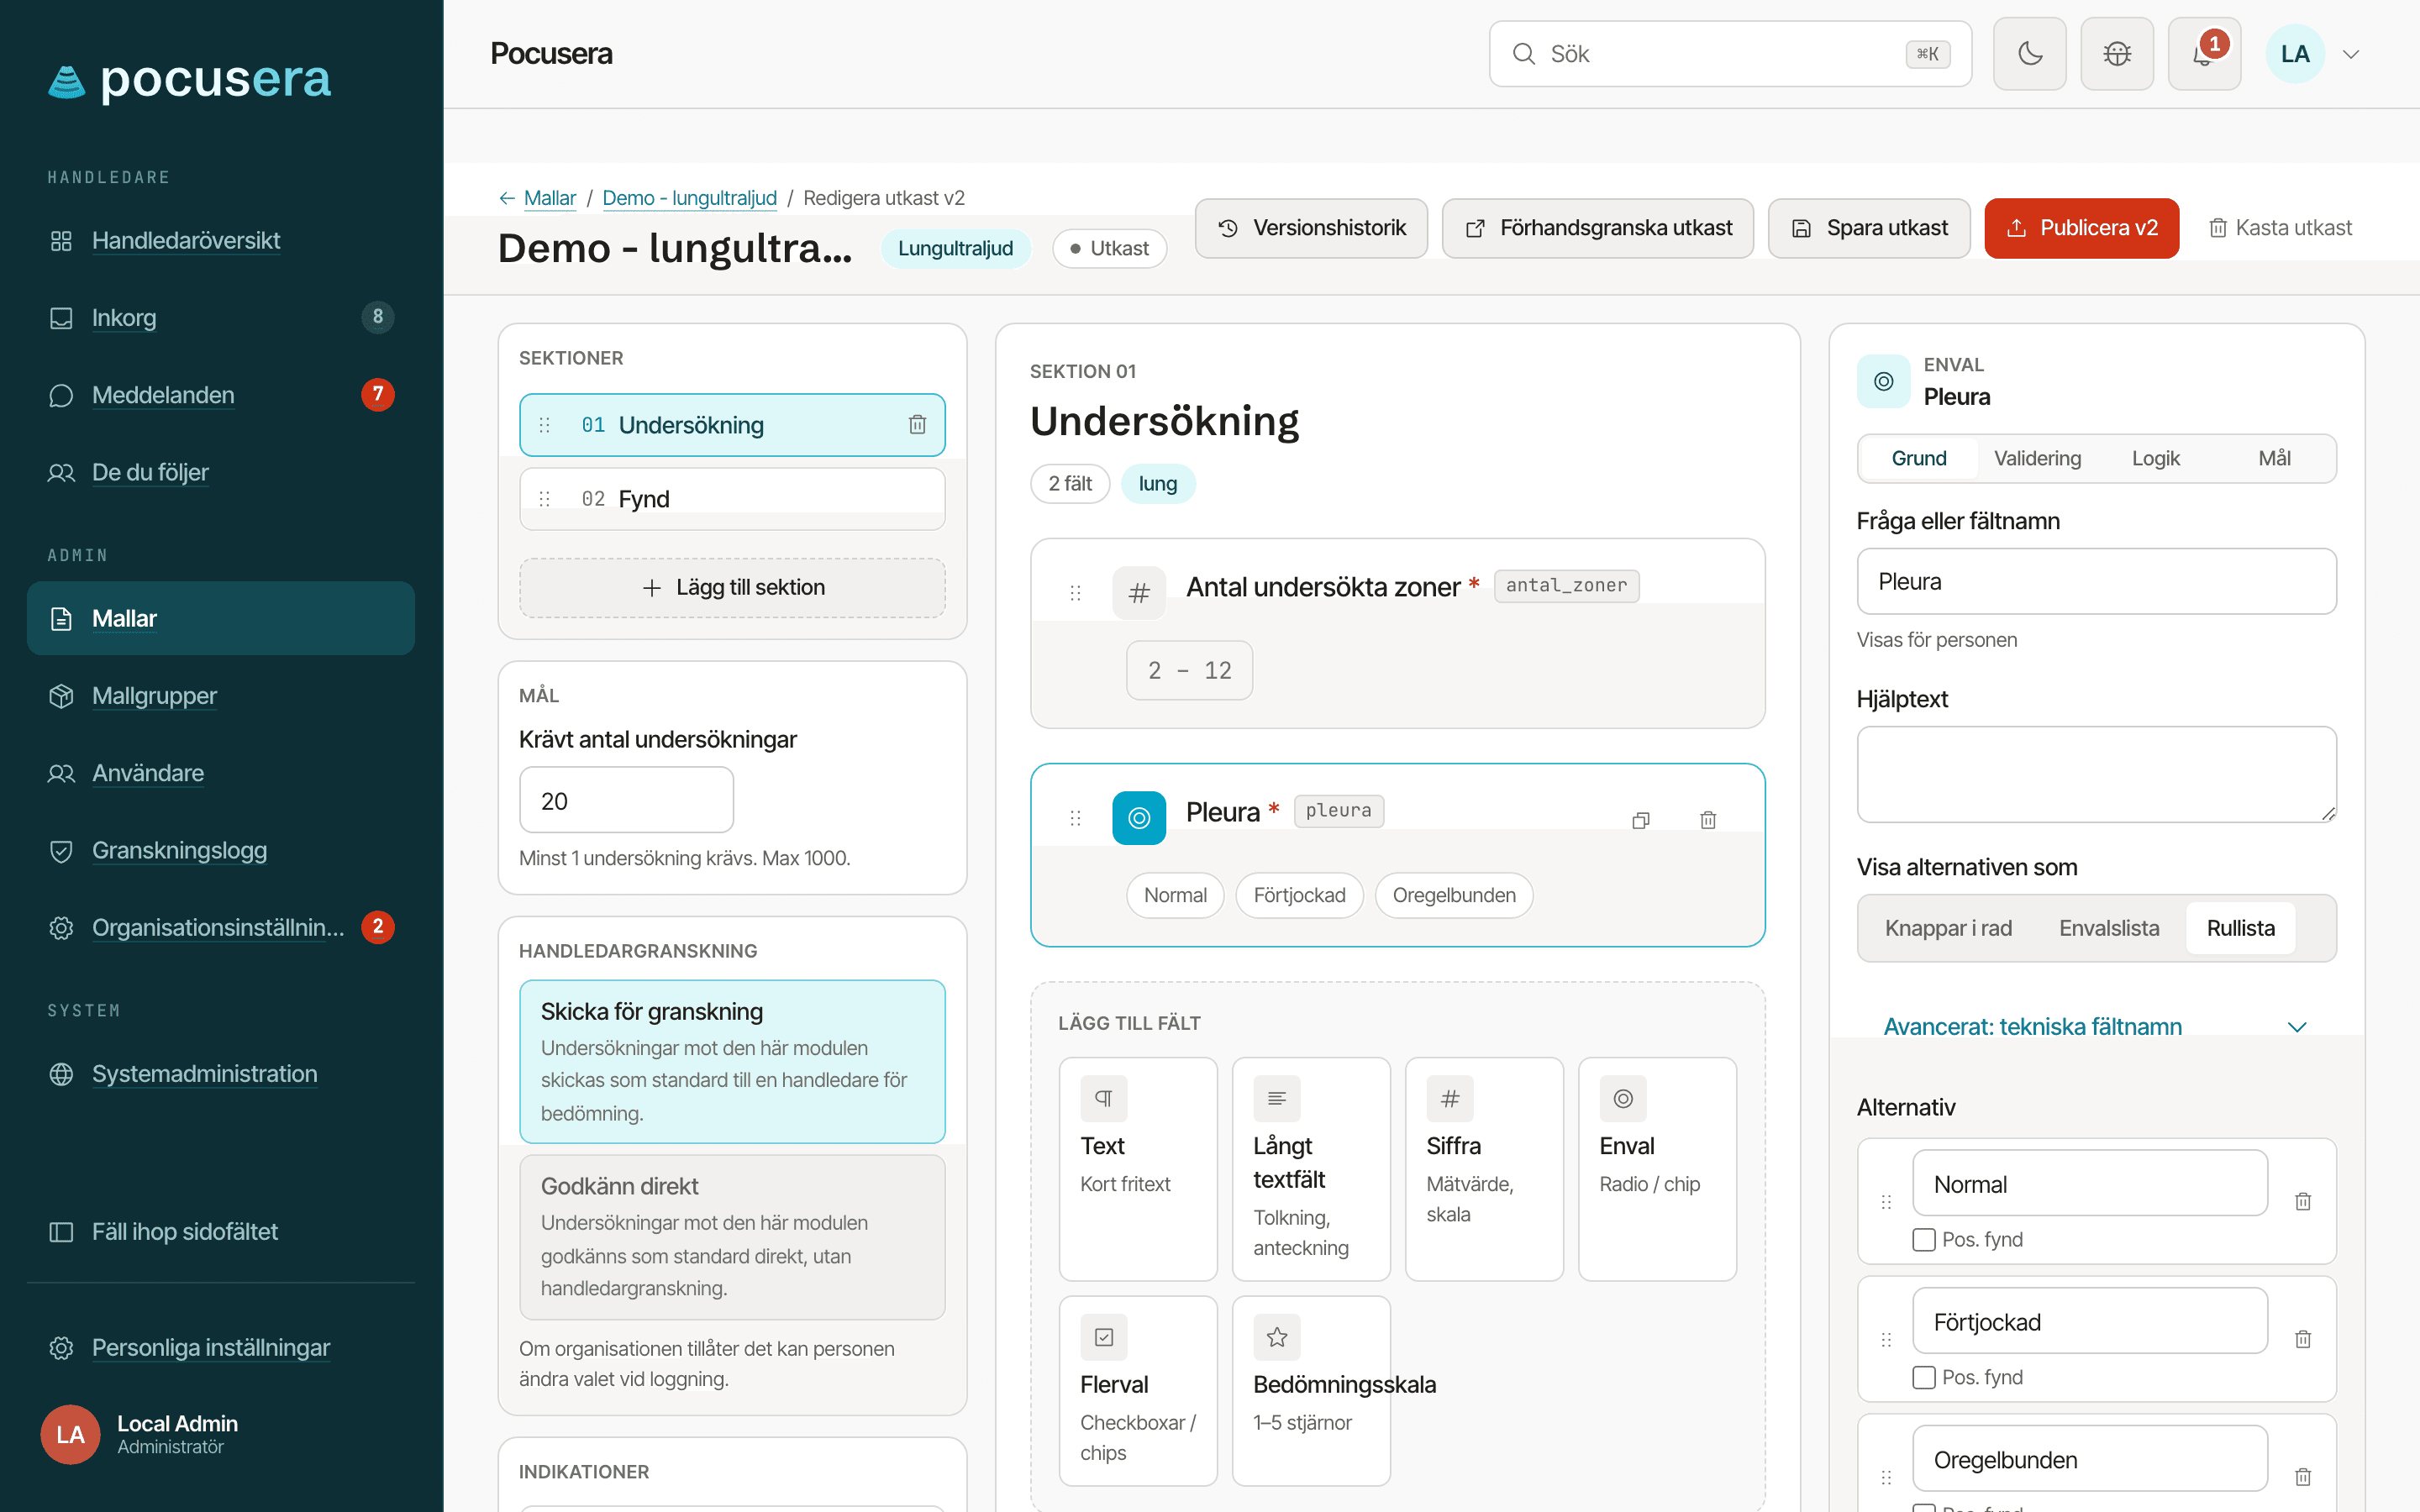This screenshot has height=1512, width=2420.
Task: Expand Avancerat: tekniska fältnamn
Action: 2096,1027
